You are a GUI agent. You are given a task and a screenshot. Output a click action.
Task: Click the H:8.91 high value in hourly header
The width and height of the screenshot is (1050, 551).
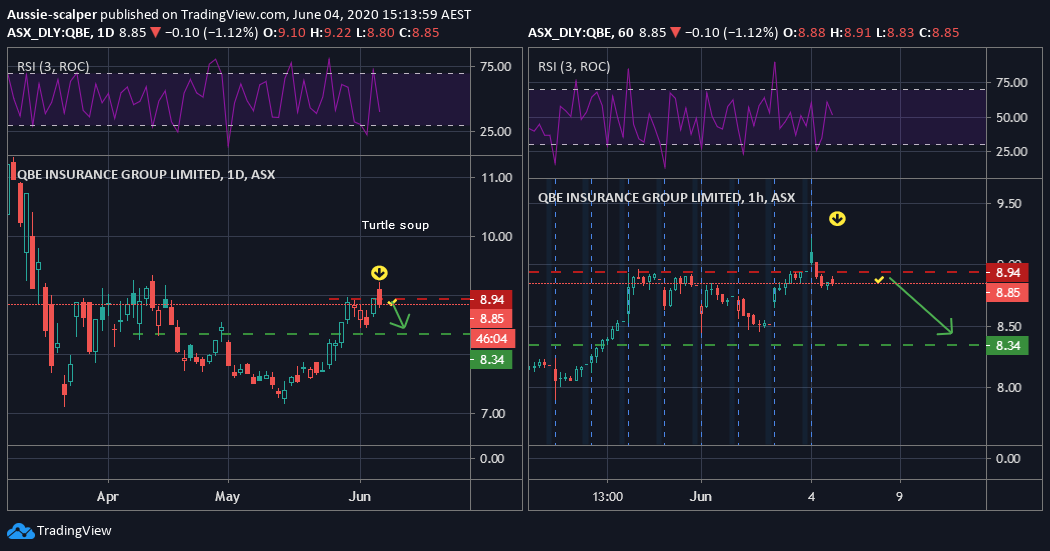click(x=850, y=32)
